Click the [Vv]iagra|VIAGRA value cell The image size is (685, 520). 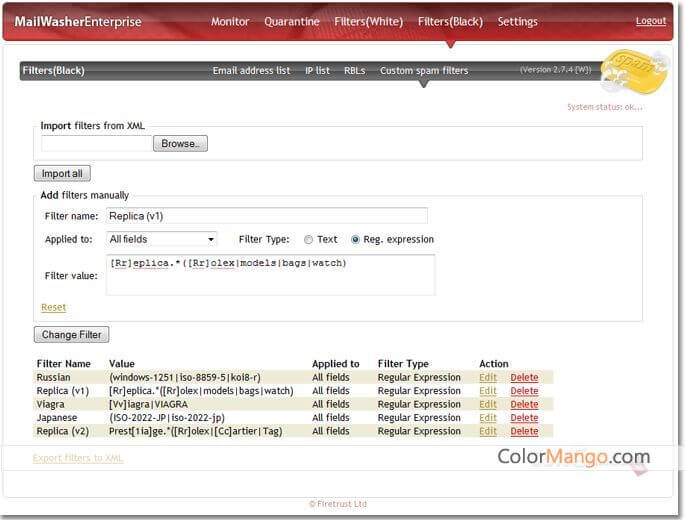[x=149, y=404]
